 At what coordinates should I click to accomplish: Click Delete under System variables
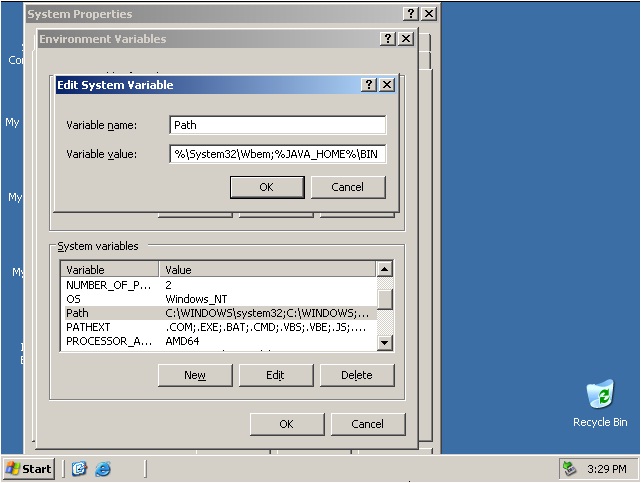(356, 375)
